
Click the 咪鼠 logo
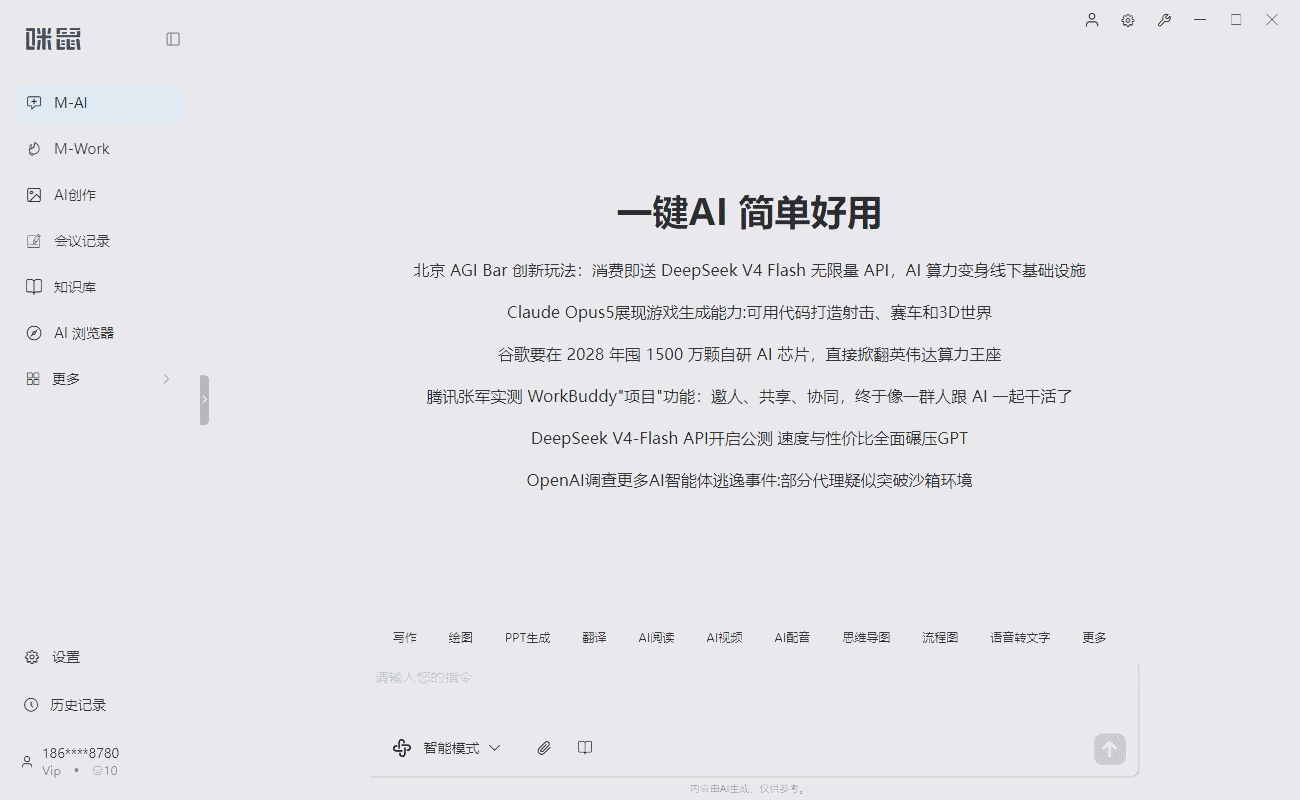click(x=53, y=39)
